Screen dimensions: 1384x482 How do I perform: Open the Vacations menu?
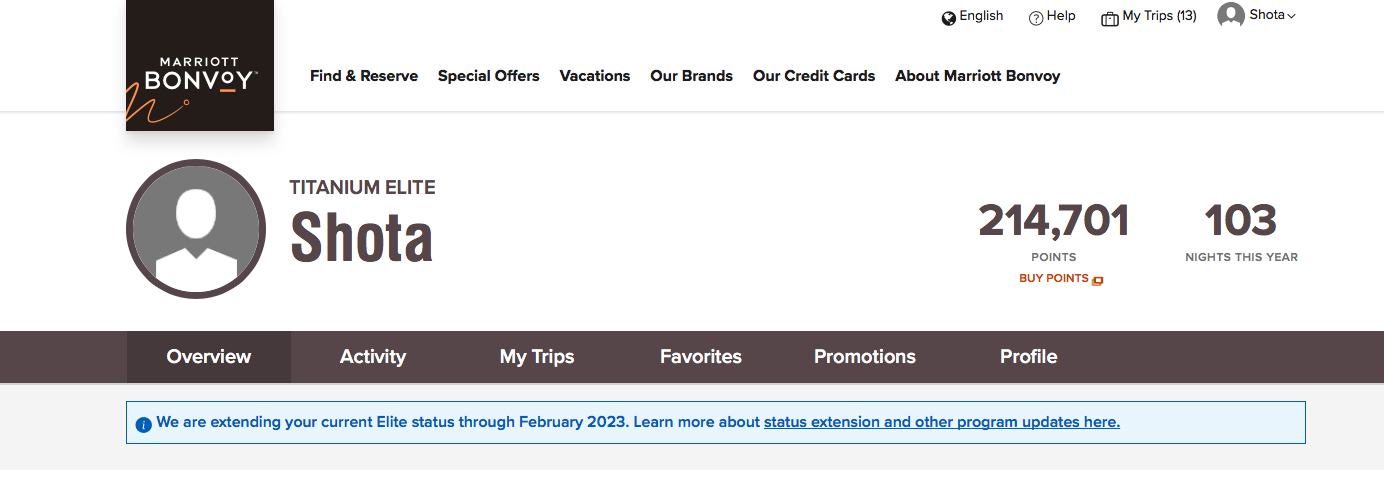click(x=595, y=76)
